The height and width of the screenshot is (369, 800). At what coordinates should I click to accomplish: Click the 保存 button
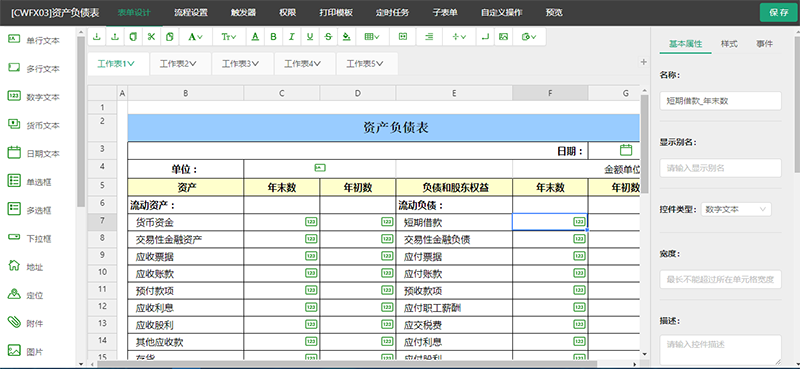click(779, 13)
